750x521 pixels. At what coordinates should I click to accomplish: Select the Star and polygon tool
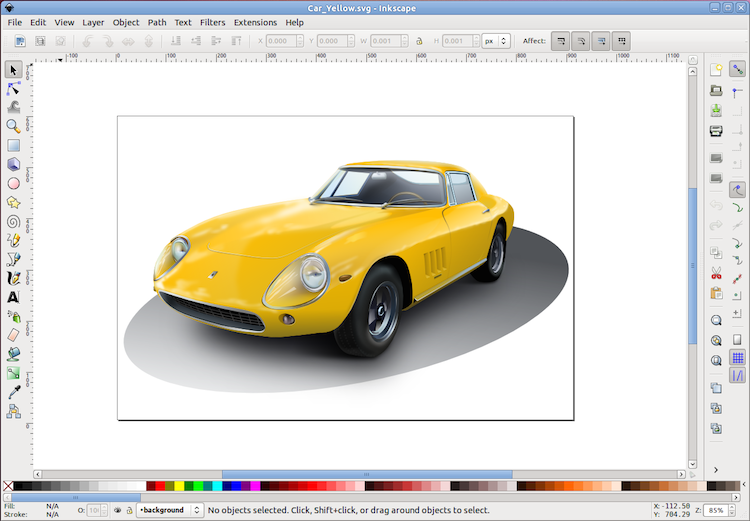pyautogui.click(x=13, y=202)
